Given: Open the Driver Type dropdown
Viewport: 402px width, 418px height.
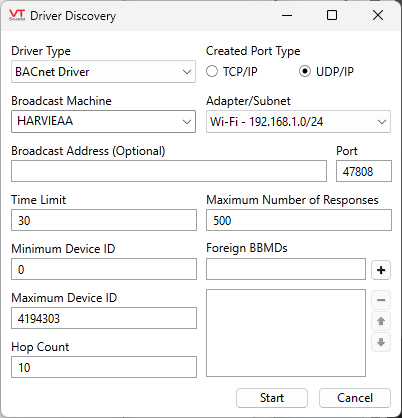Looking at the screenshot, I should click(103, 72).
